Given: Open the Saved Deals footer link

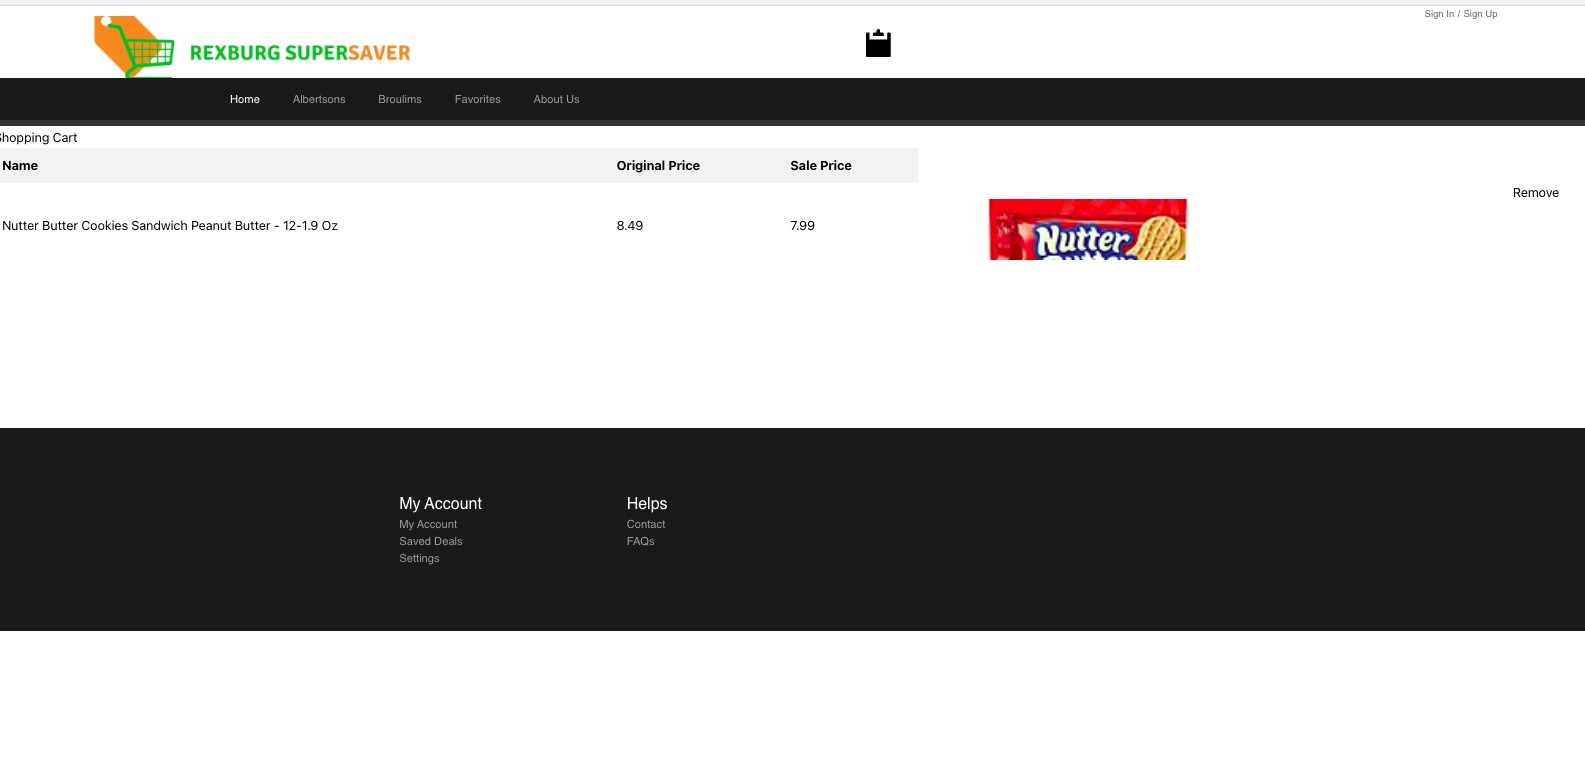Looking at the screenshot, I should pyautogui.click(x=431, y=541).
